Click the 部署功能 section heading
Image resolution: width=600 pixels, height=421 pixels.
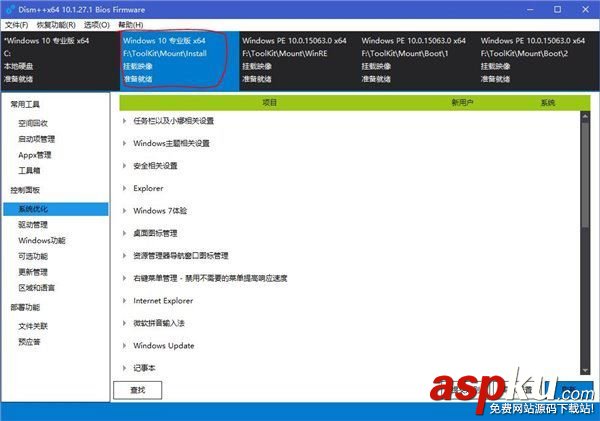(25, 307)
